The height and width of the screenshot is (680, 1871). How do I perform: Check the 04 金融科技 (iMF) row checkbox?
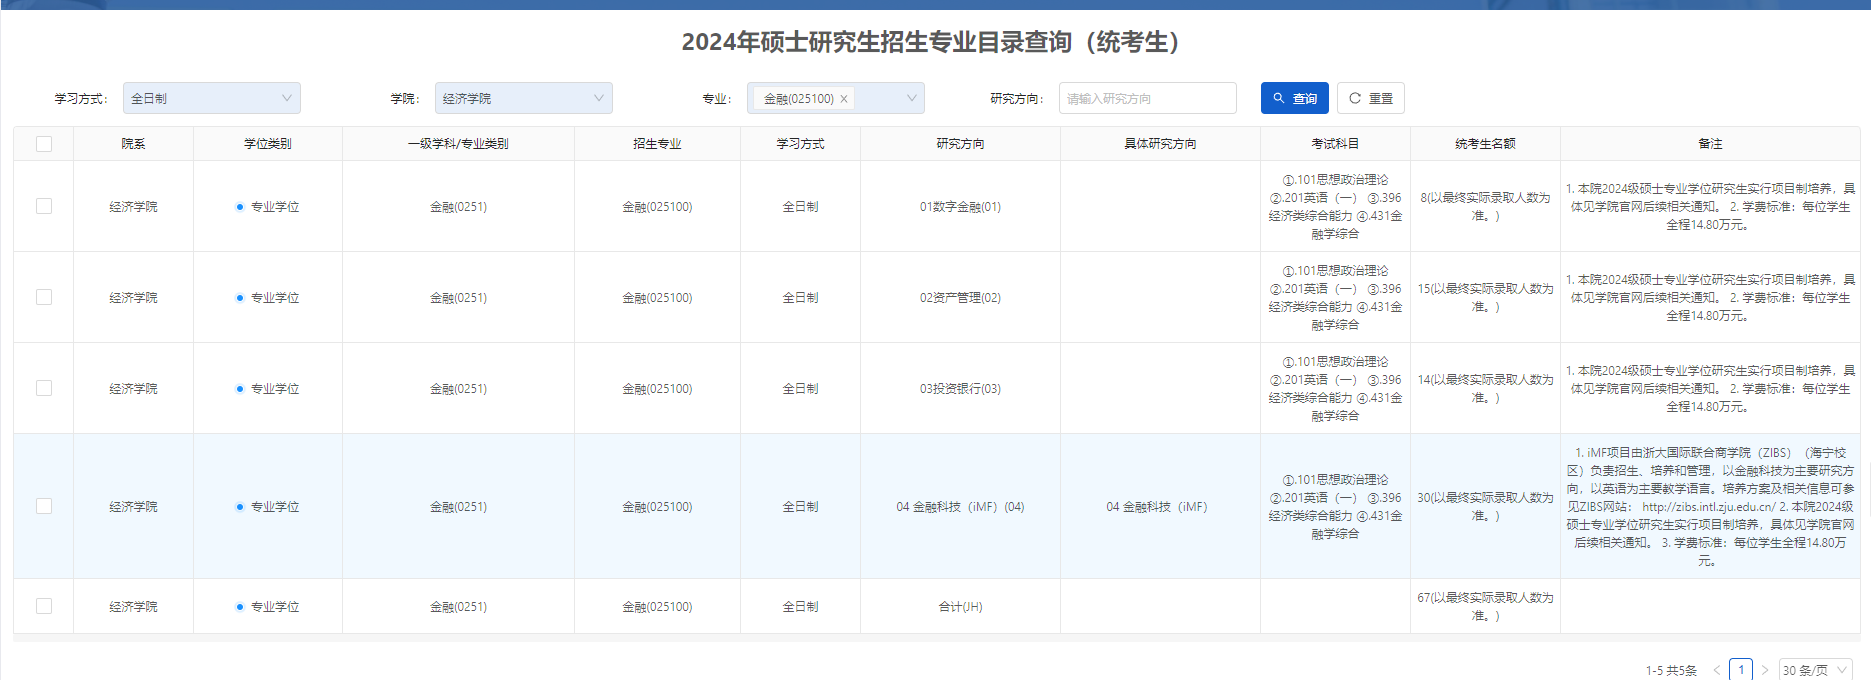point(44,506)
